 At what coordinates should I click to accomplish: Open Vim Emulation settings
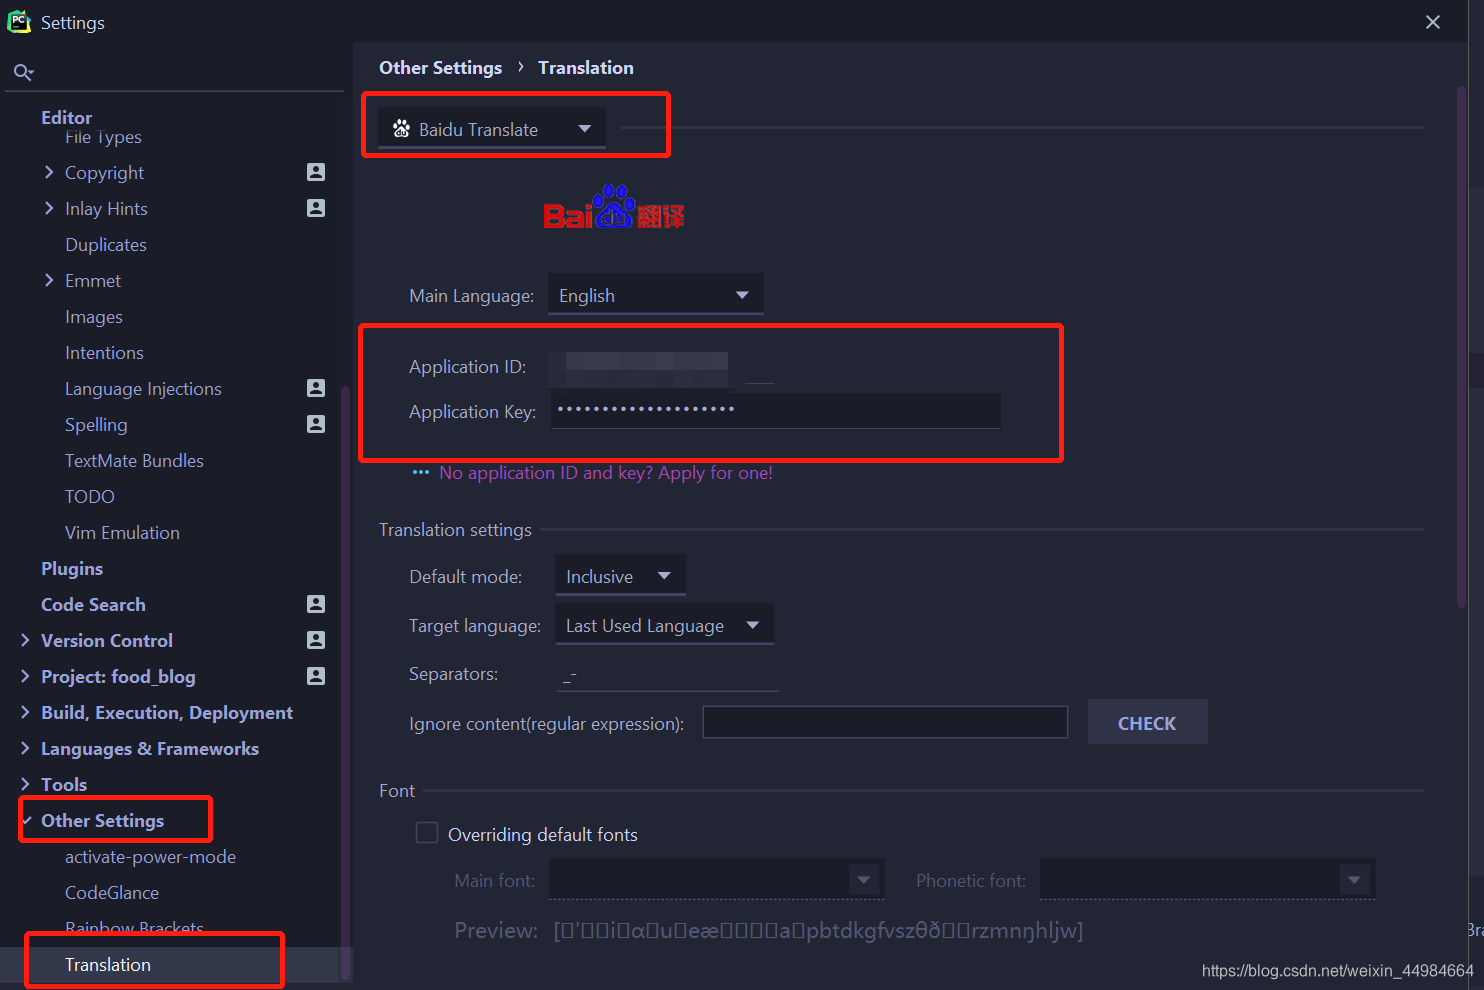(x=122, y=532)
